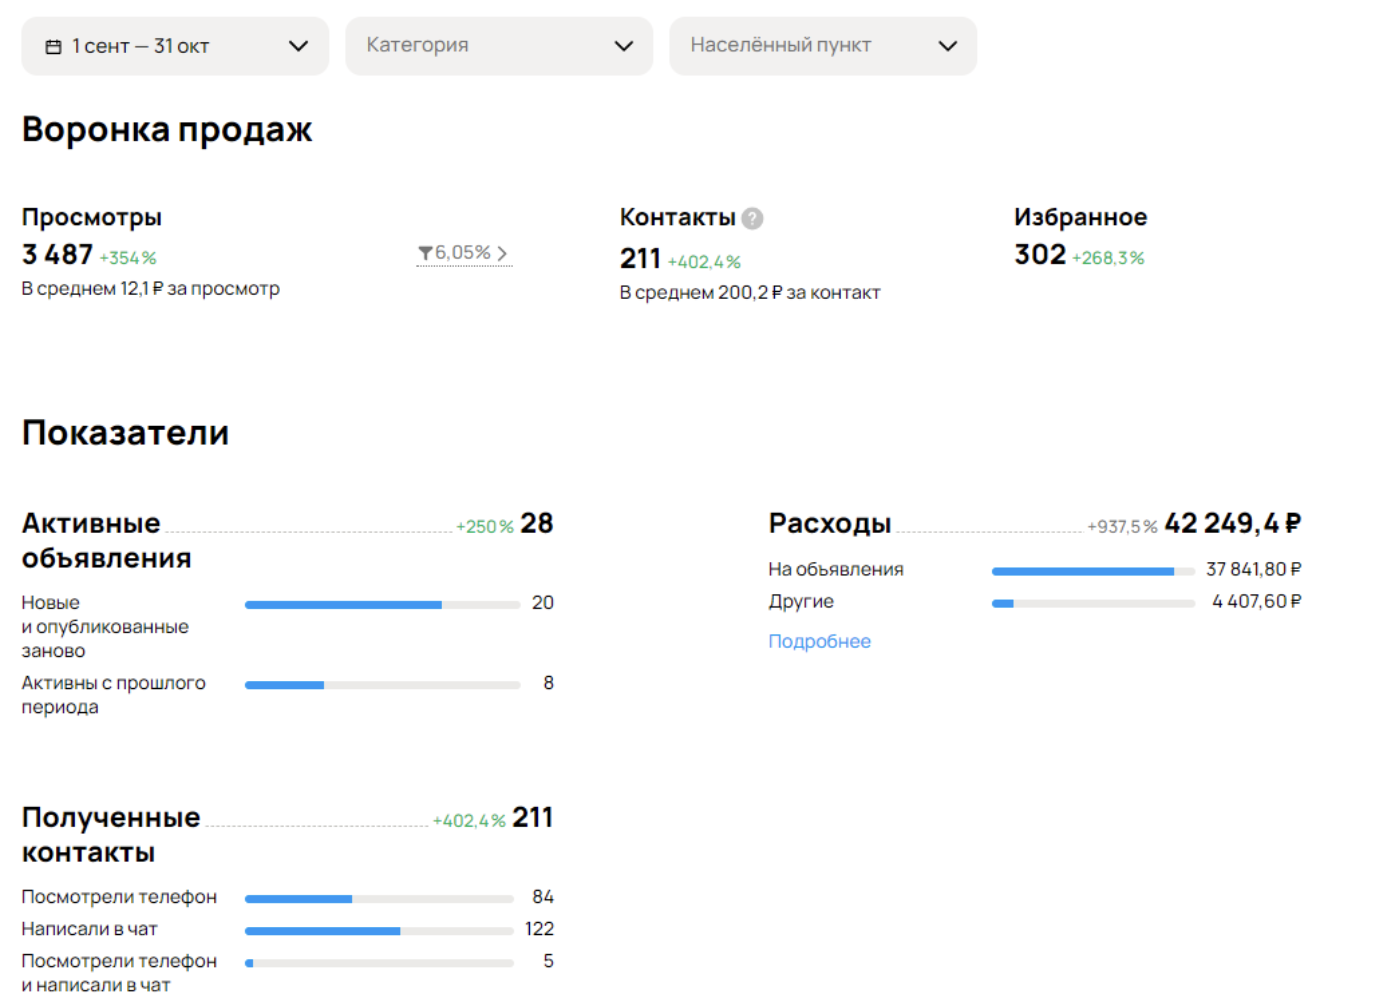Click the 6,05% conversion rate link
This screenshot has height=1008, width=1378.
pos(462,253)
